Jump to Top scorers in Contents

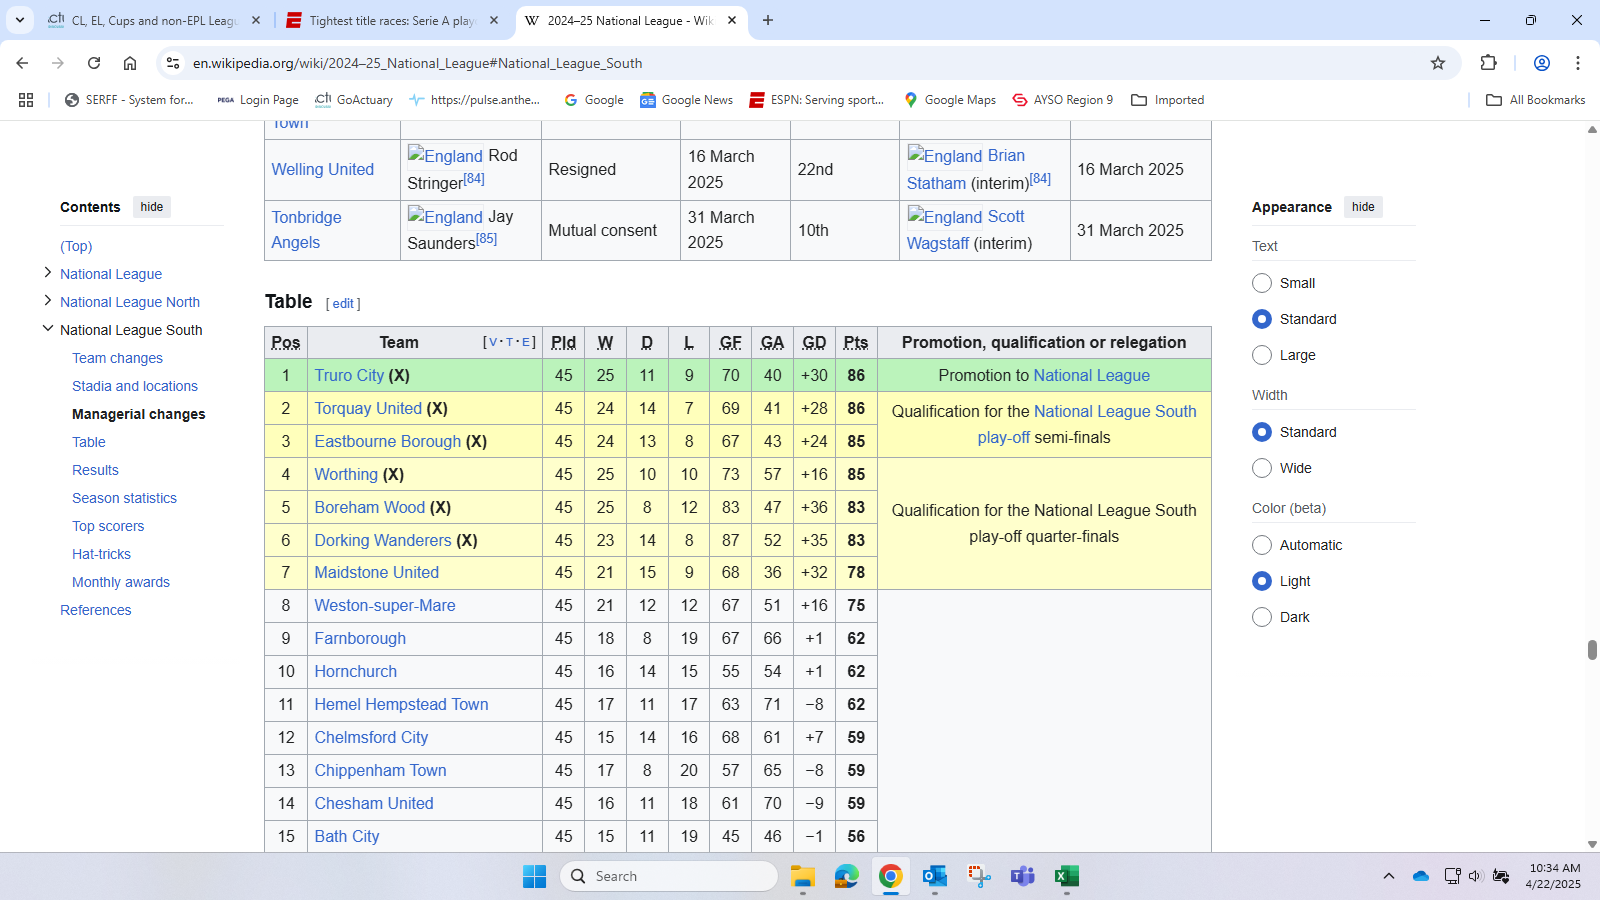click(x=108, y=526)
